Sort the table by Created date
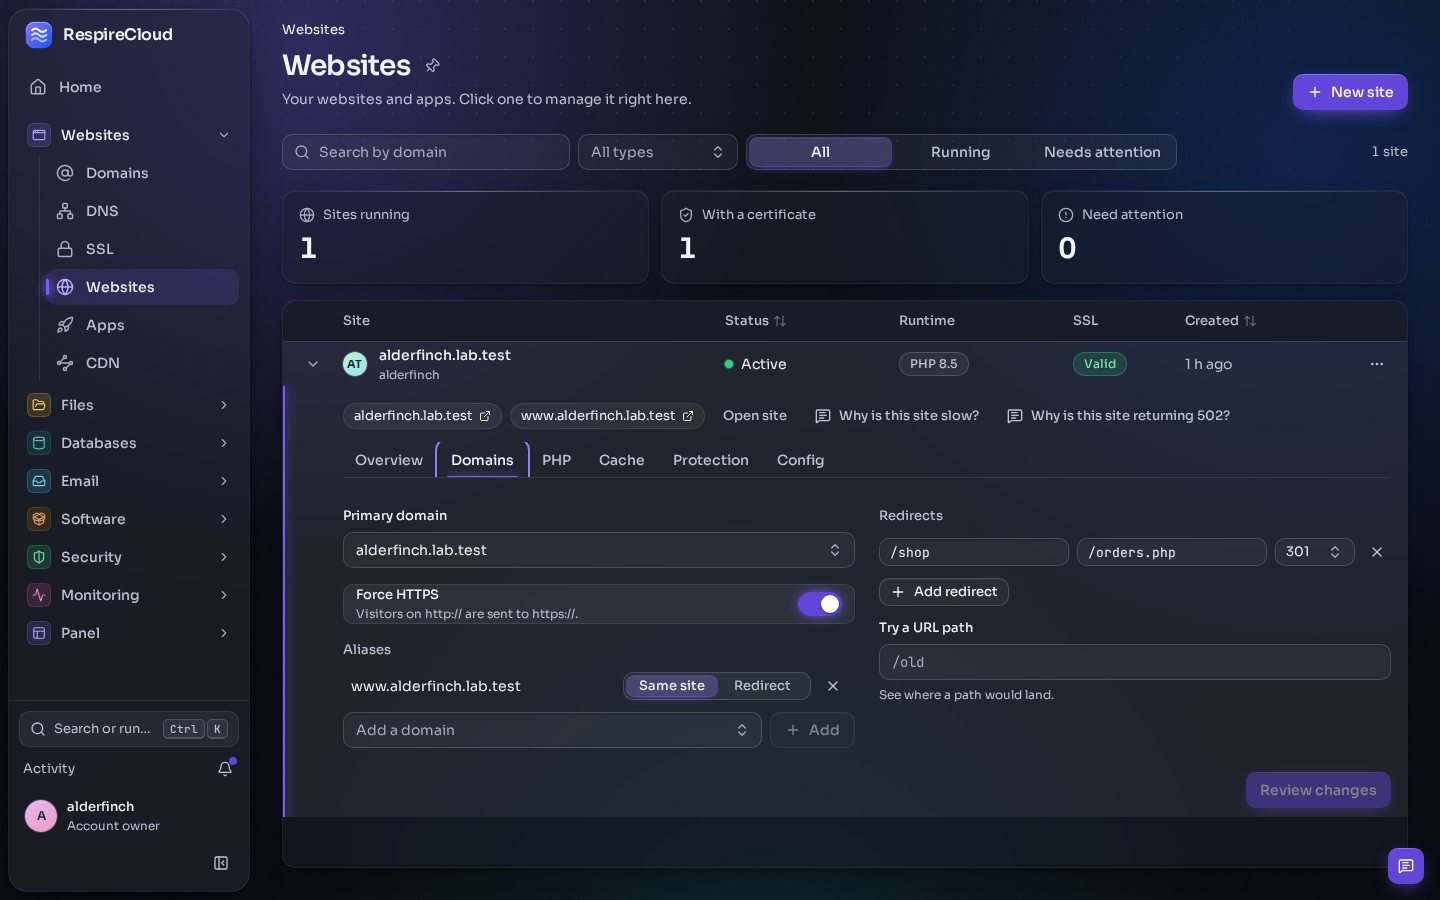 click(x=1220, y=321)
